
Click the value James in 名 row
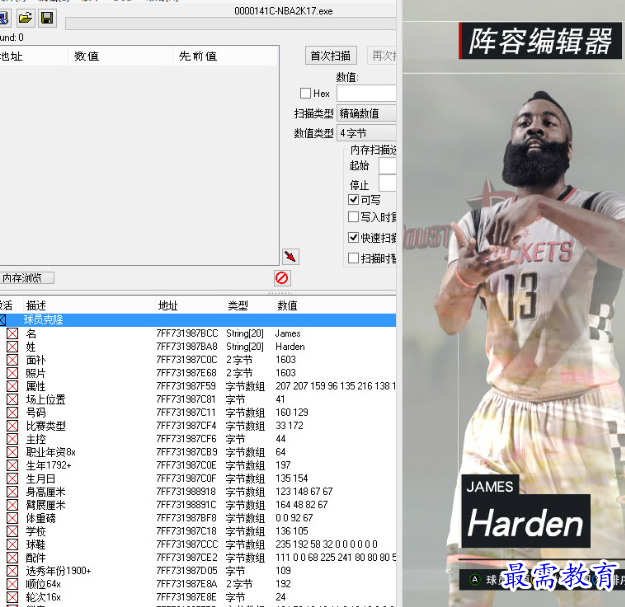[x=287, y=334]
